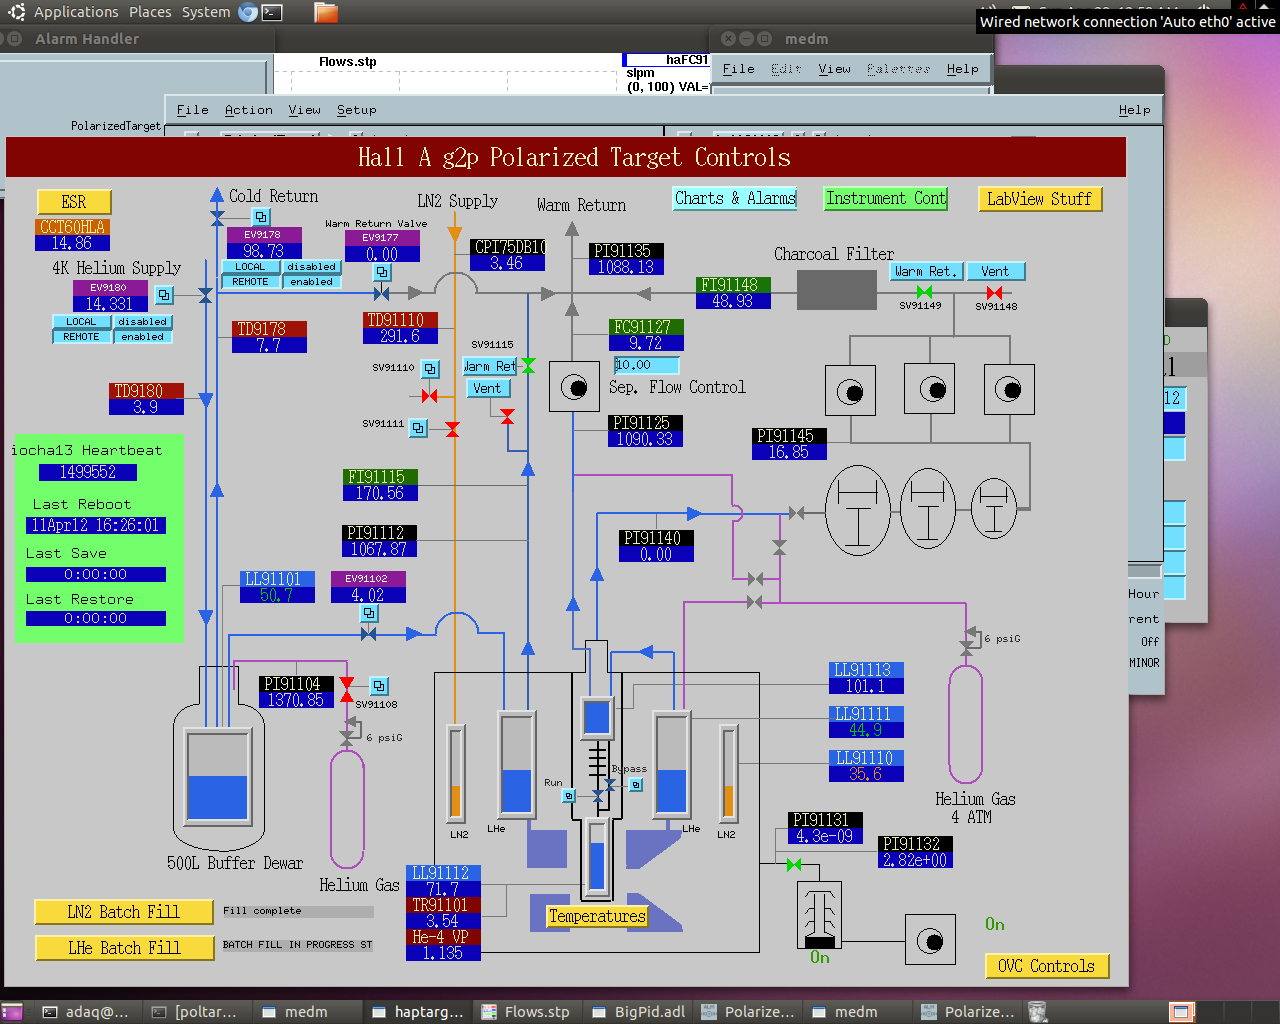Click the LL91112 level readout 71.7
Screen dimensions: 1280x1024
pos(443,889)
